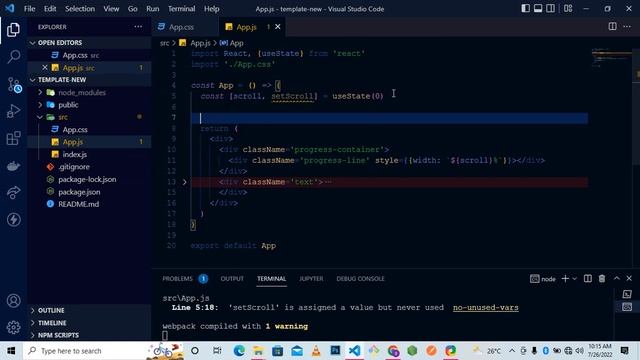Click the taskbar search box
The height and width of the screenshot is (360, 640).
point(104,351)
